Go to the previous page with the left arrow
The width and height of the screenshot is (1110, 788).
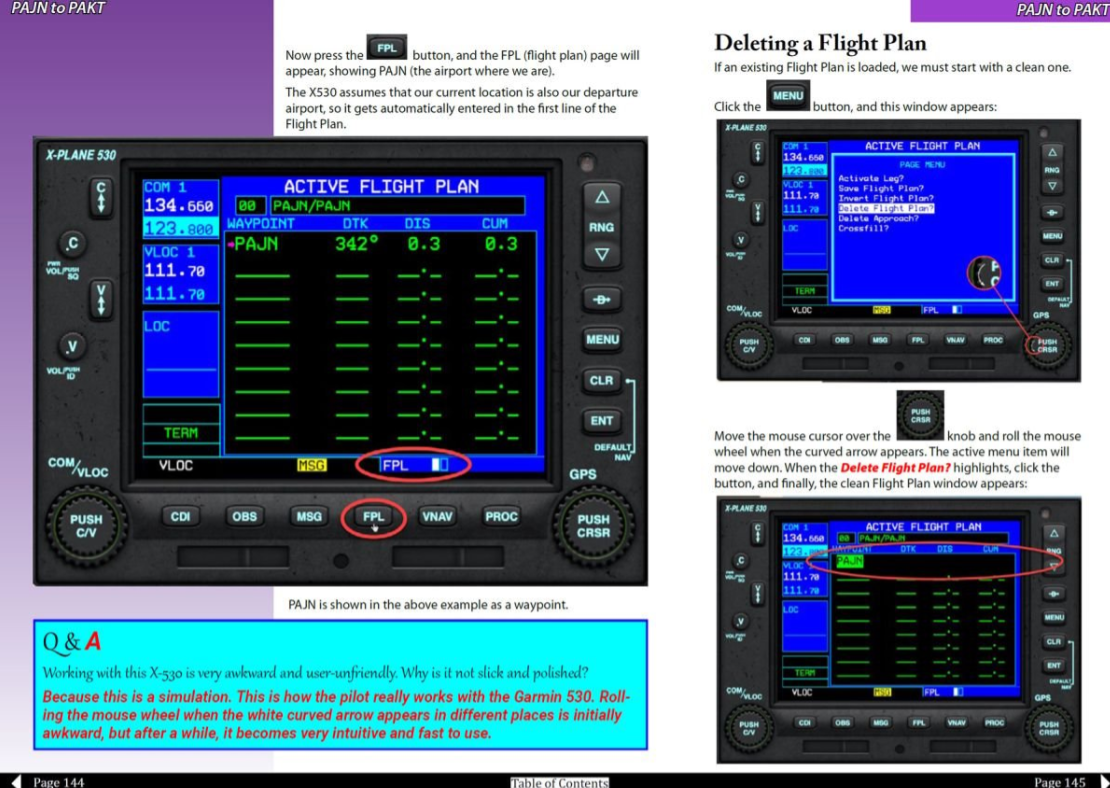14,781
